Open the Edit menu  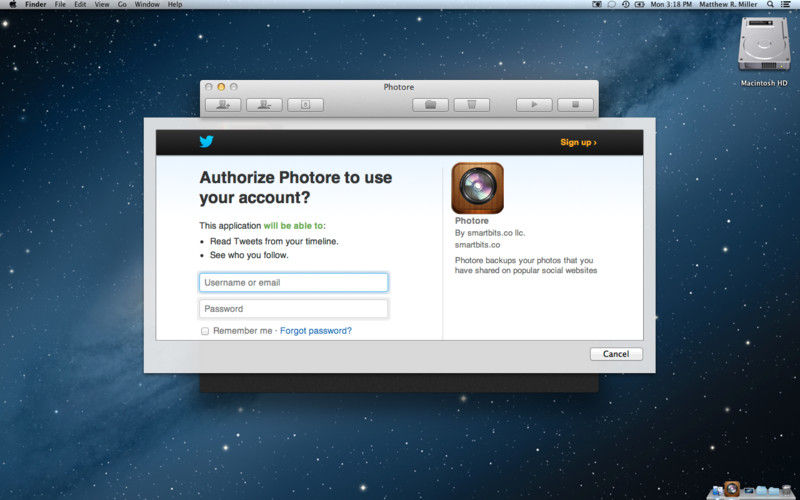(x=80, y=4)
